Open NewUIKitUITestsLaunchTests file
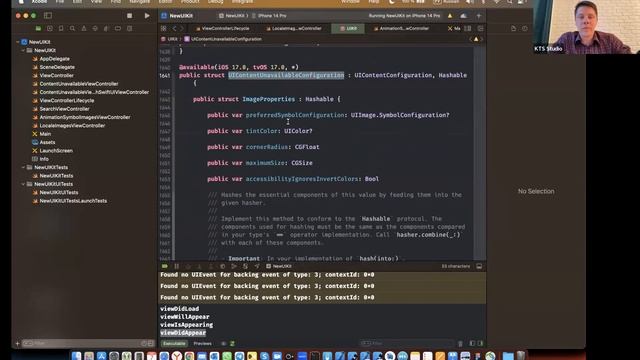This screenshot has width=640, height=360. (x=70, y=201)
